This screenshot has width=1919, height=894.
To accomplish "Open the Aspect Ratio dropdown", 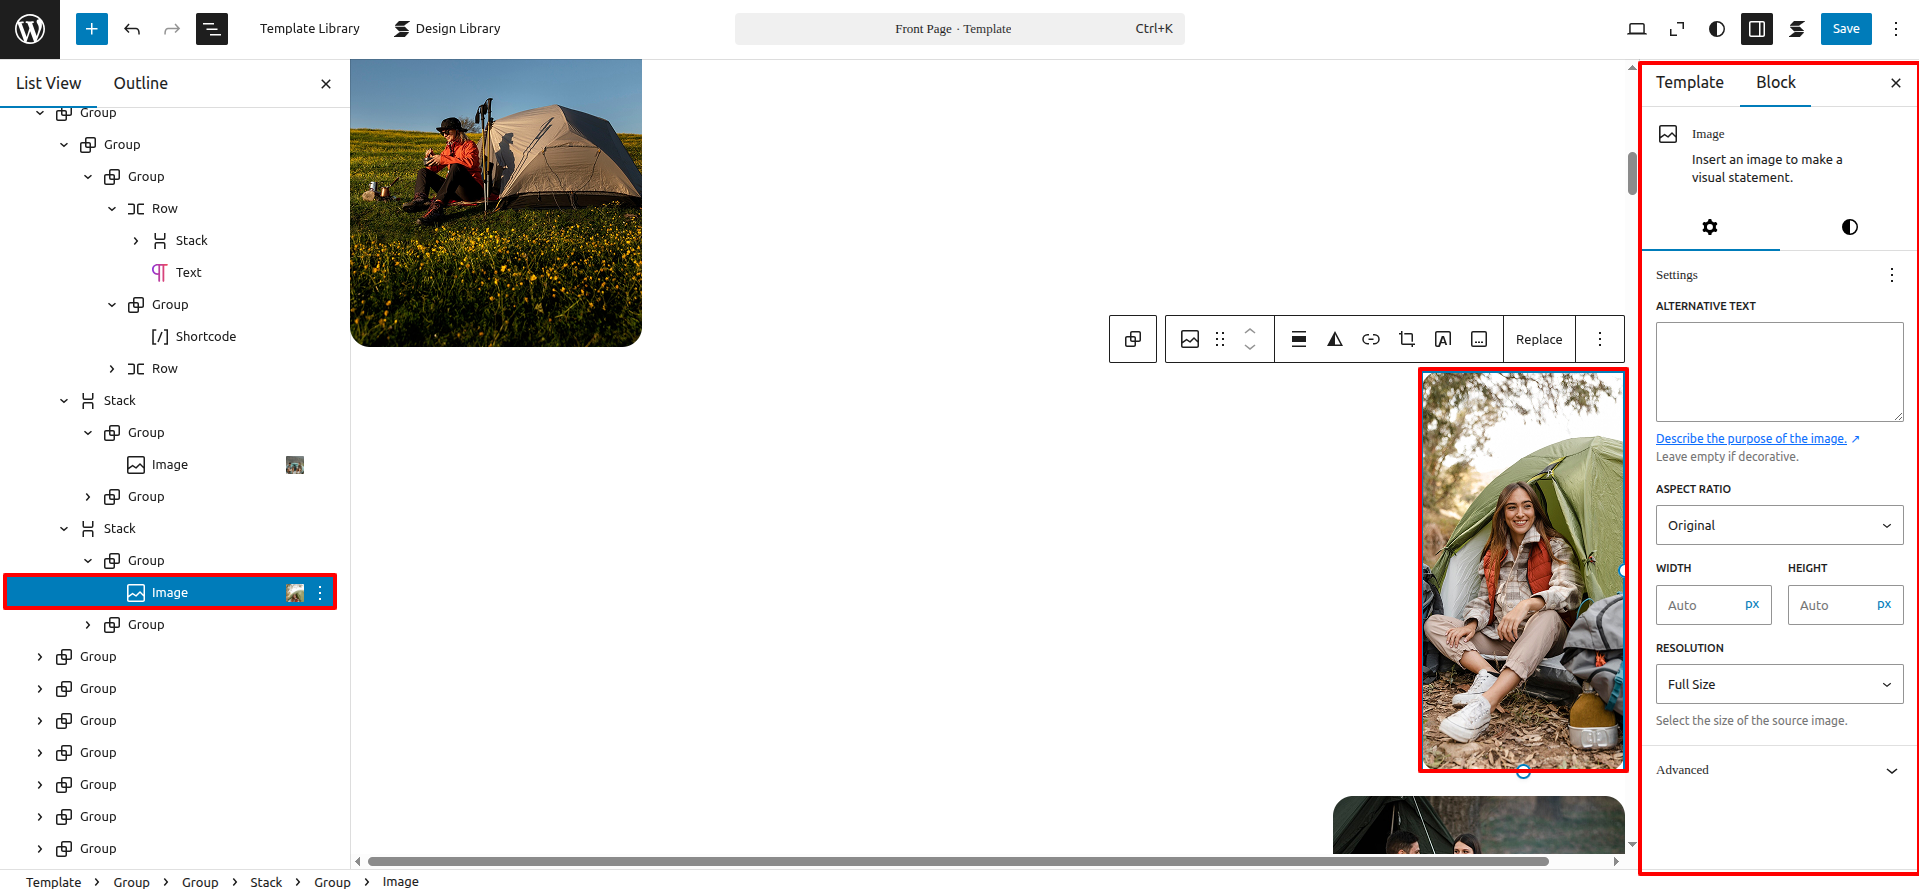I will tap(1778, 526).
